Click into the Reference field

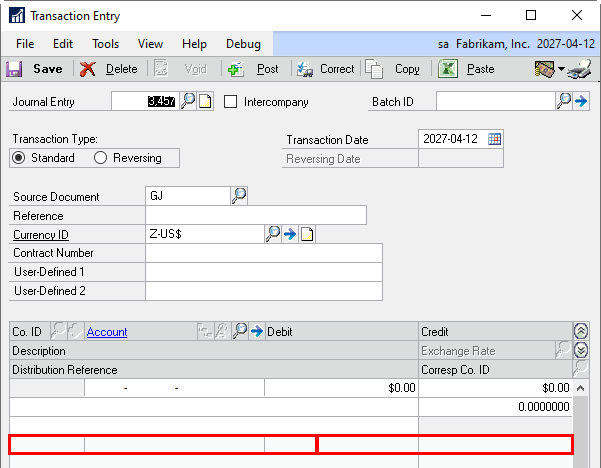(256, 215)
